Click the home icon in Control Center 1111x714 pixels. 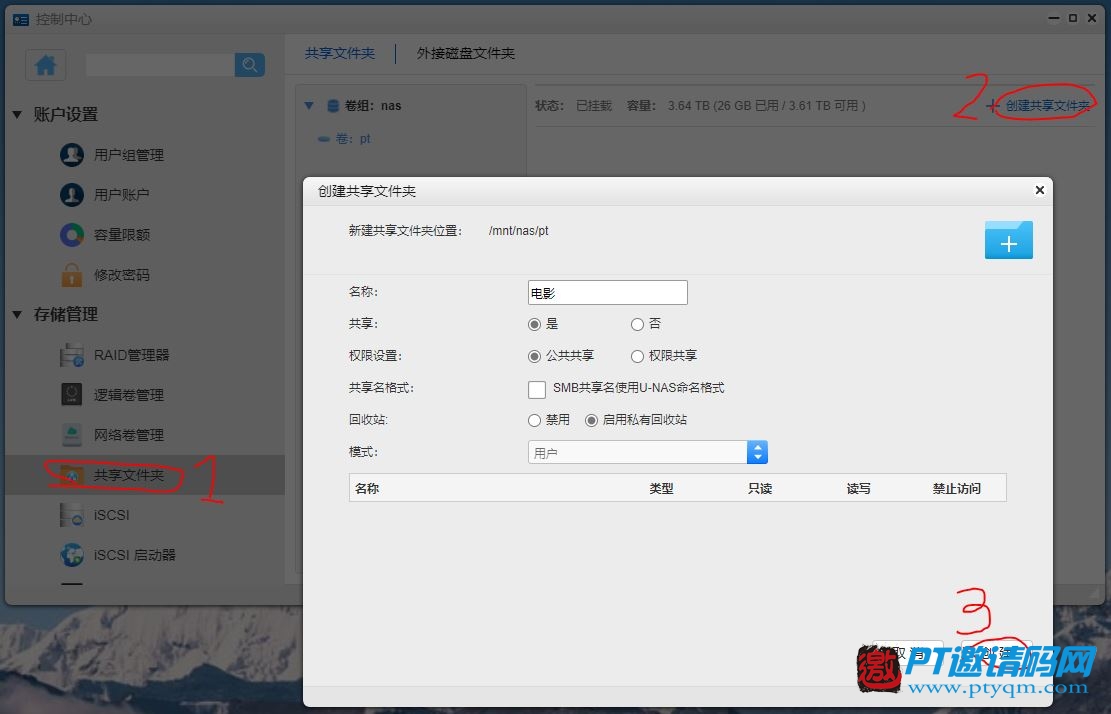tap(45, 65)
